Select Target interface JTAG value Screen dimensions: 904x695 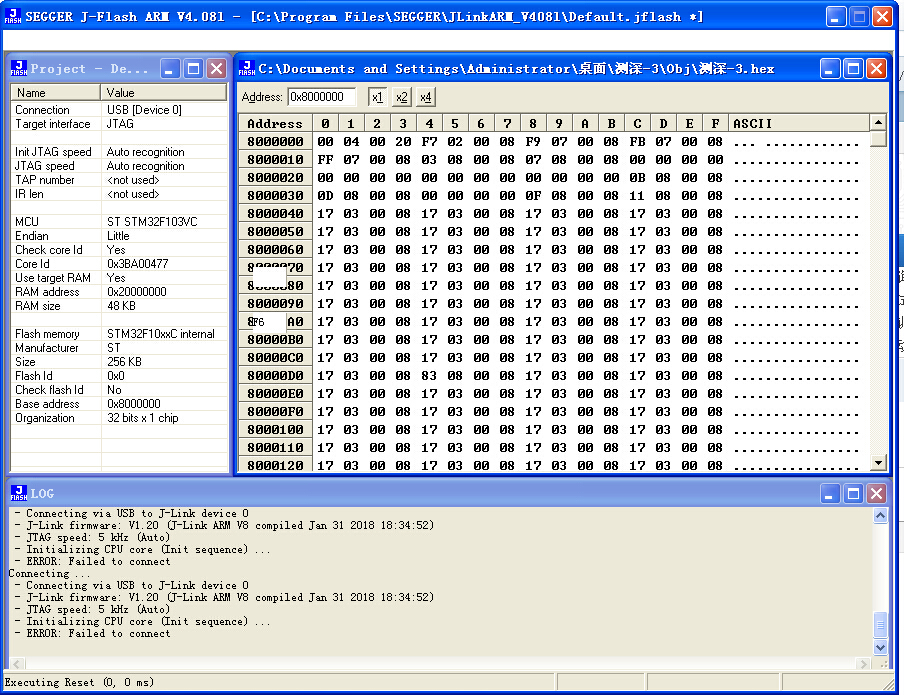pyautogui.click(x=120, y=124)
